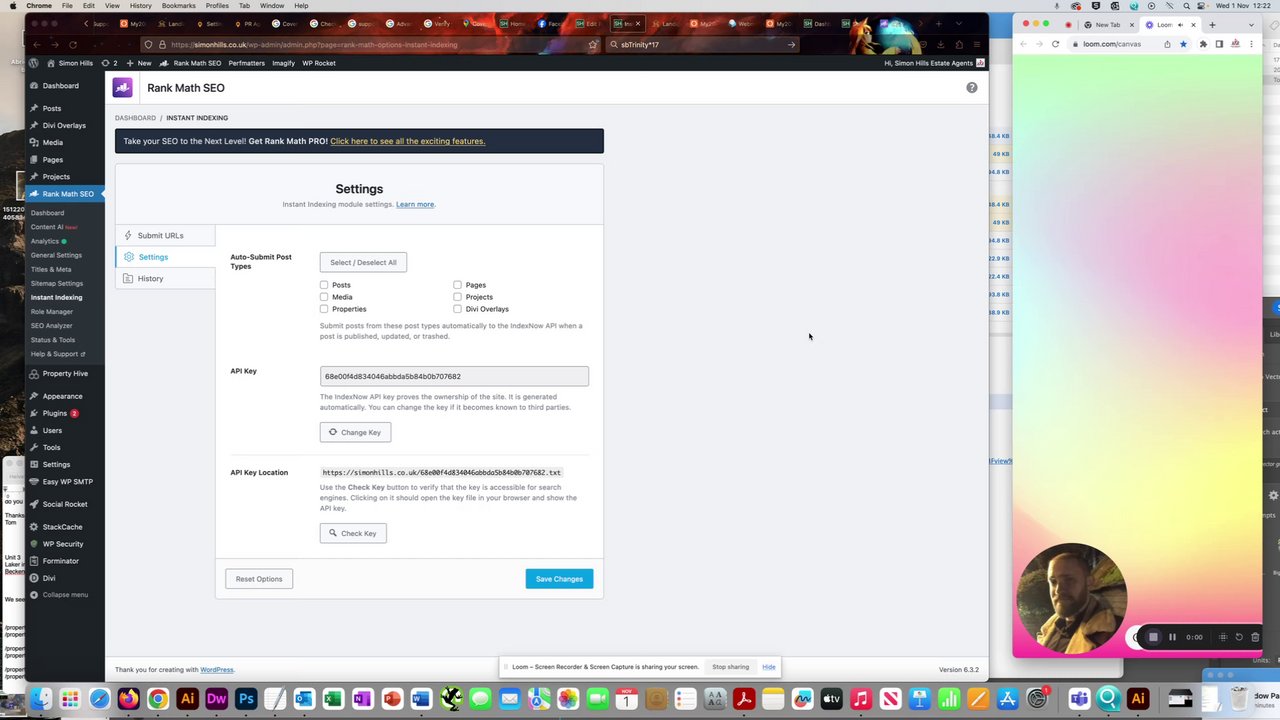This screenshot has height=720, width=1280.
Task: Open Titles & Meta in the Rank Math submenu
Action: click(x=51, y=269)
